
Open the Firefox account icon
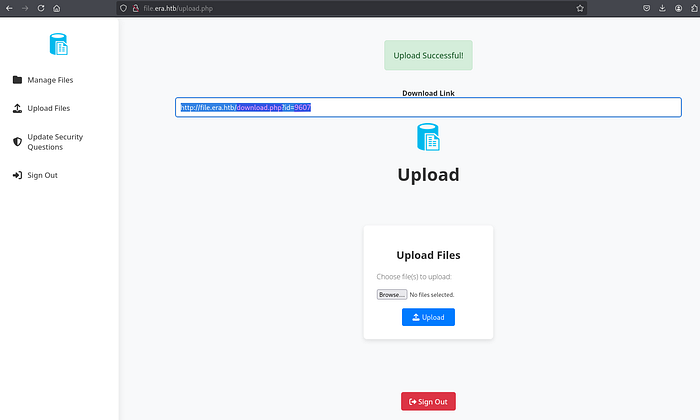[x=679, y=8]
